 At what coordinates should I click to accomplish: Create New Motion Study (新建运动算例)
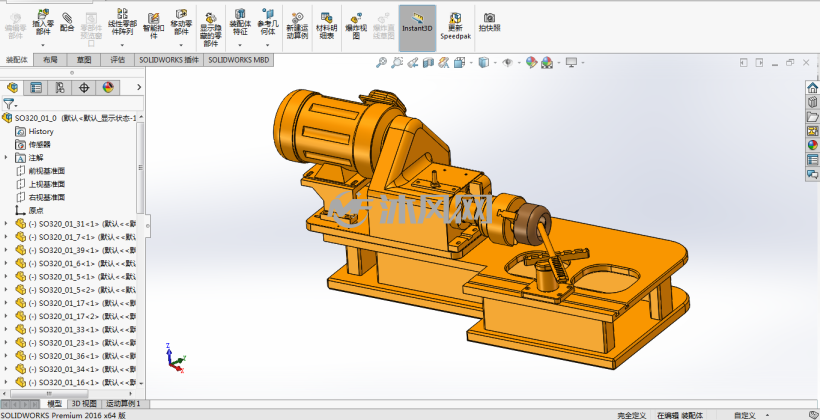pos(297,26)
